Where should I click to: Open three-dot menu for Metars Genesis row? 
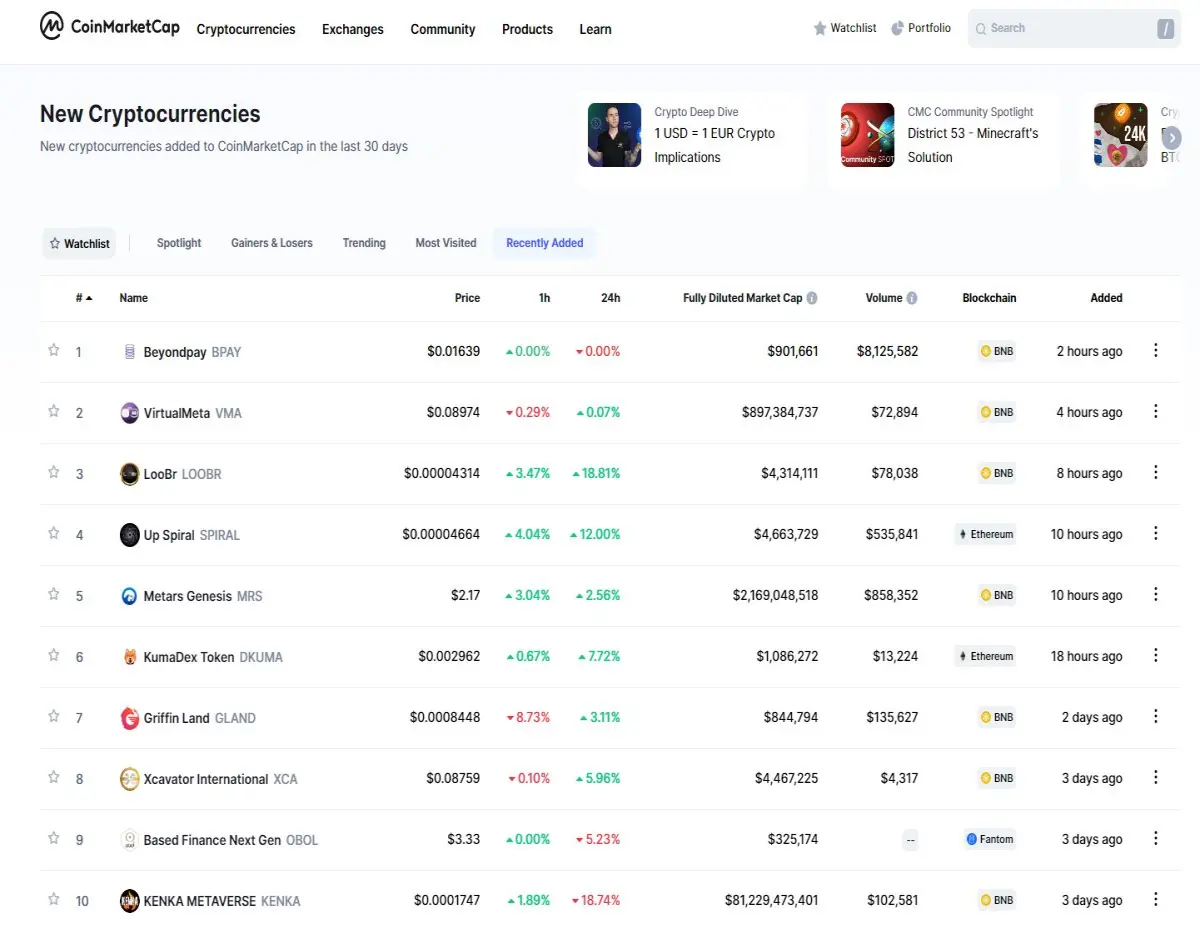(x=1156, y=594)
